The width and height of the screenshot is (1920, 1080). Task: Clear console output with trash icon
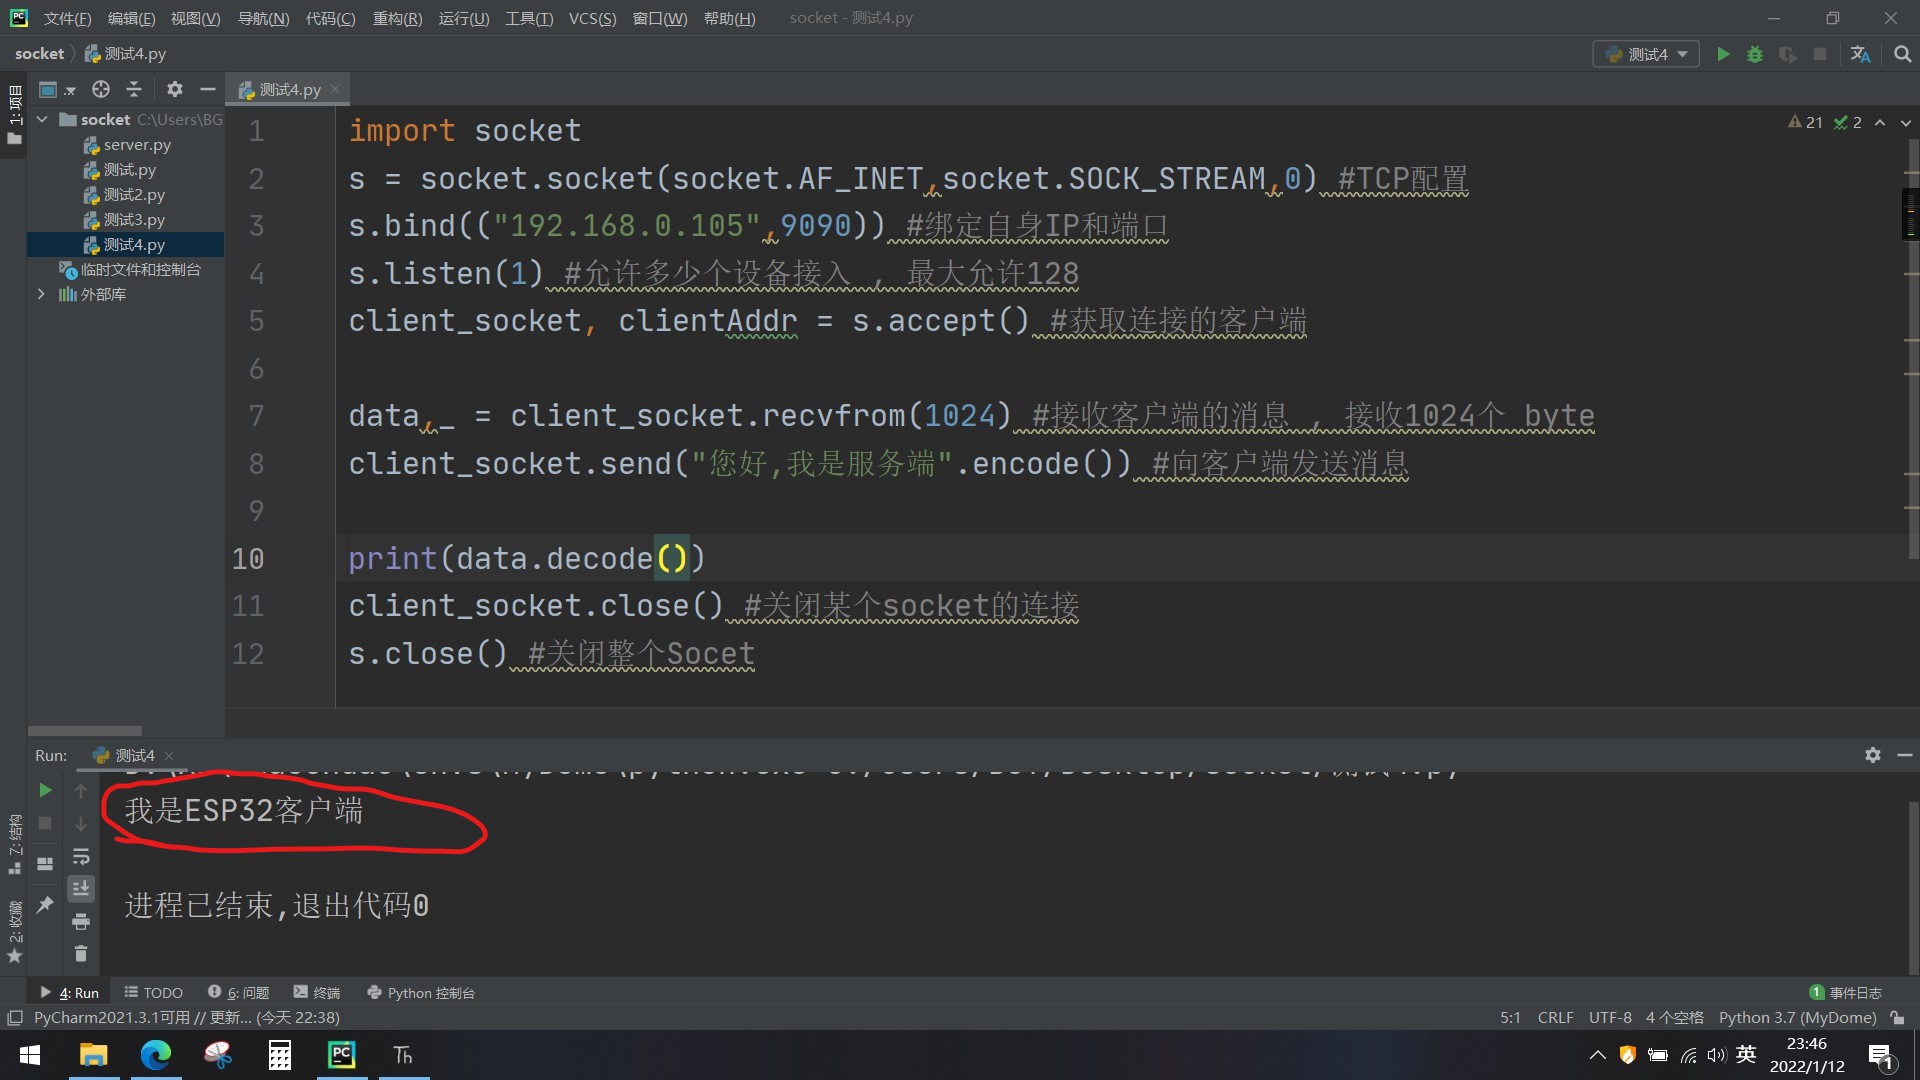[x=81, y=953]
